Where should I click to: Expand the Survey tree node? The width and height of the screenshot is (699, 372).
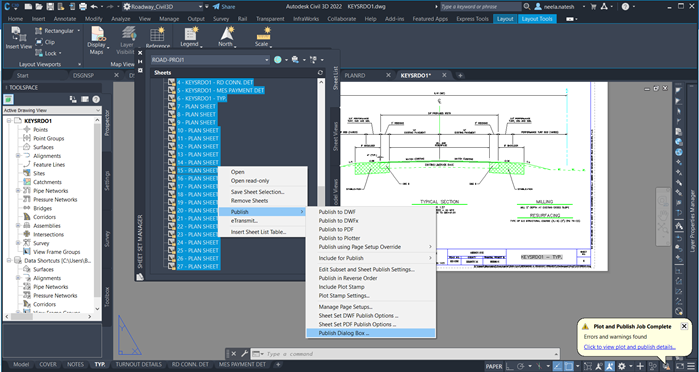coord(18,243)
